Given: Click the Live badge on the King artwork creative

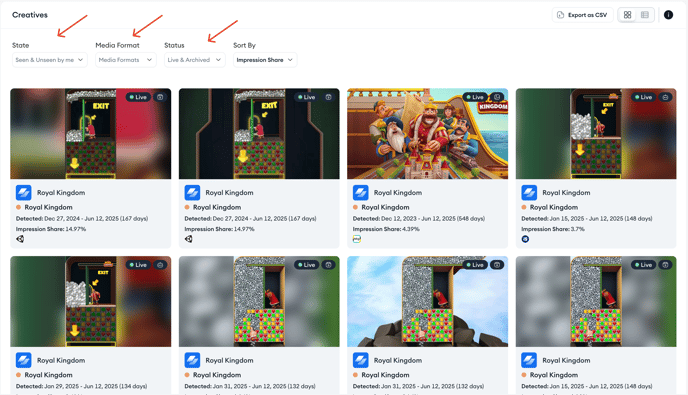Looking at the screenshot, I should (x=475, y=97).
